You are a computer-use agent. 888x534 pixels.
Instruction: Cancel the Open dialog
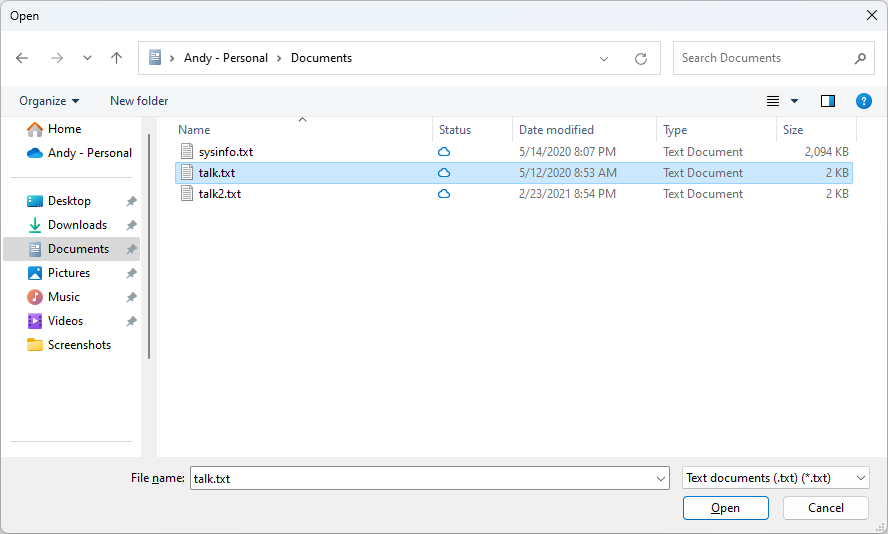pyautogui.click(x=826, y=508)
